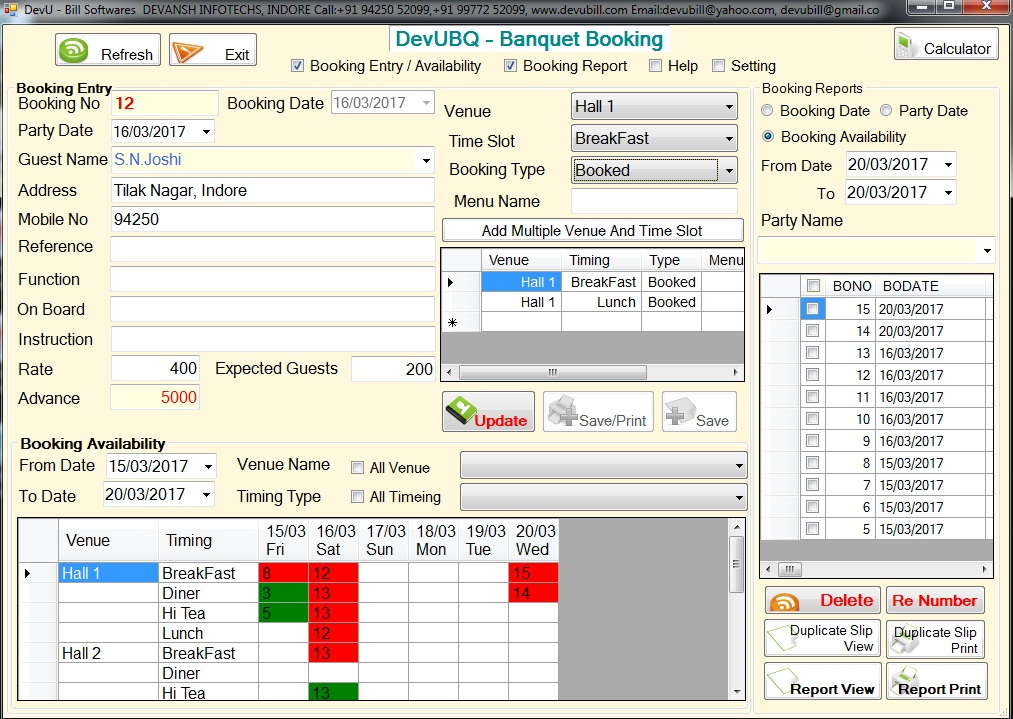The width and height of the screenshot is (1013, 719).
Task: Toggle the Setting panel checkbox
Action: [718, 66]
